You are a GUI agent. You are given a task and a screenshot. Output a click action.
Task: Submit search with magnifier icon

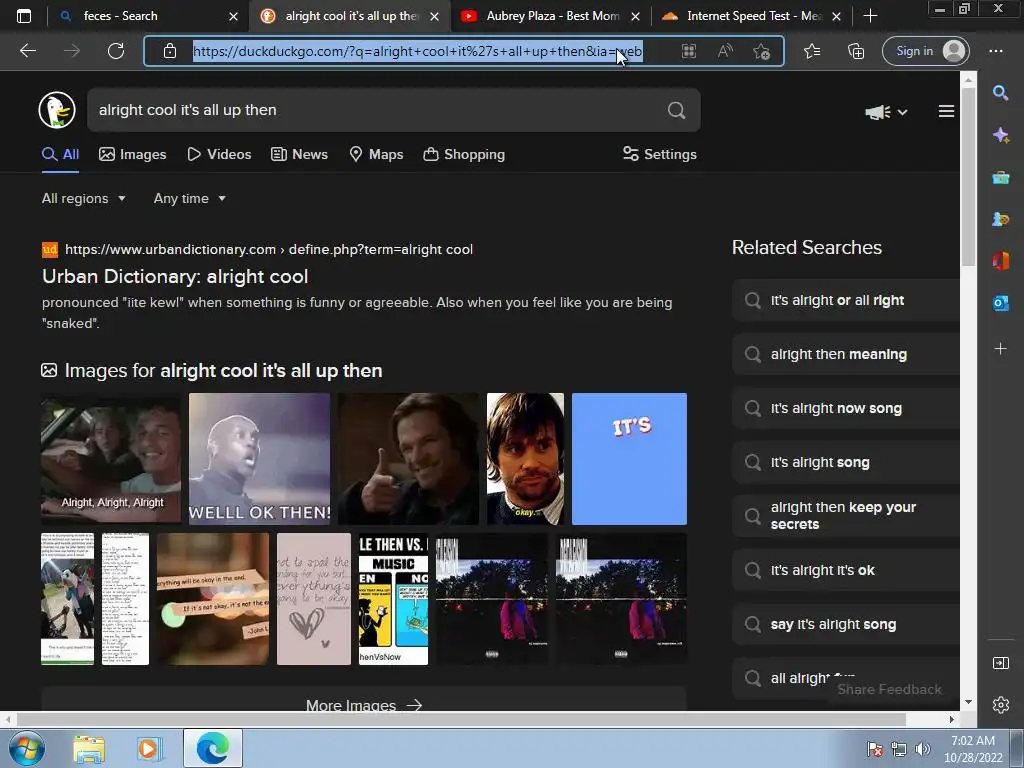pos(677,110)
